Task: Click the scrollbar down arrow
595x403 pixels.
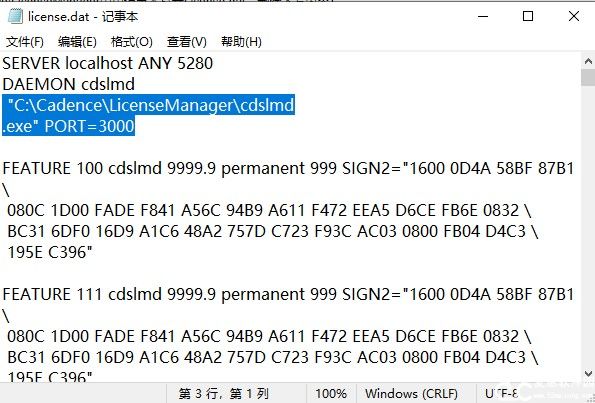Action: coord(588,374)
